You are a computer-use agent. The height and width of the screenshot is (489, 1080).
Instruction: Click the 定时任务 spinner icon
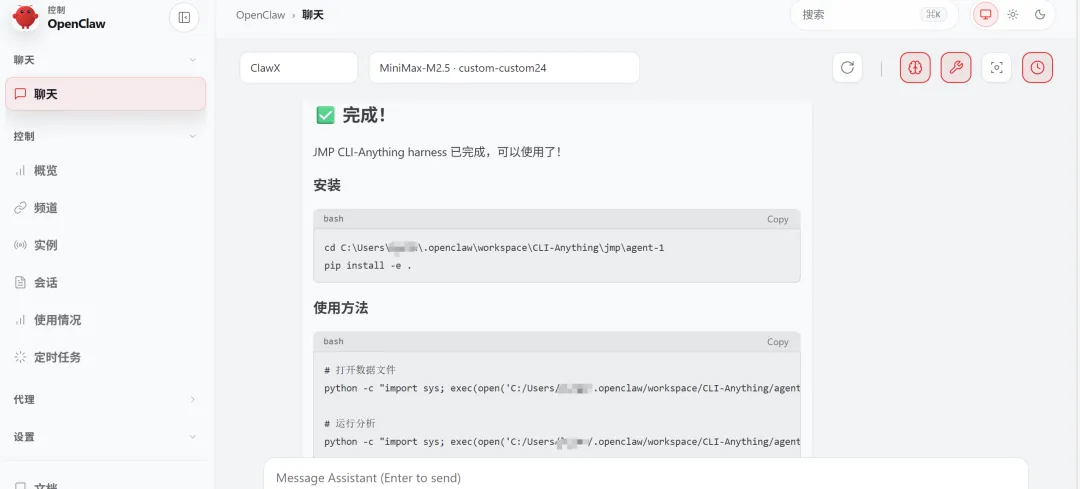click(21, 357)
